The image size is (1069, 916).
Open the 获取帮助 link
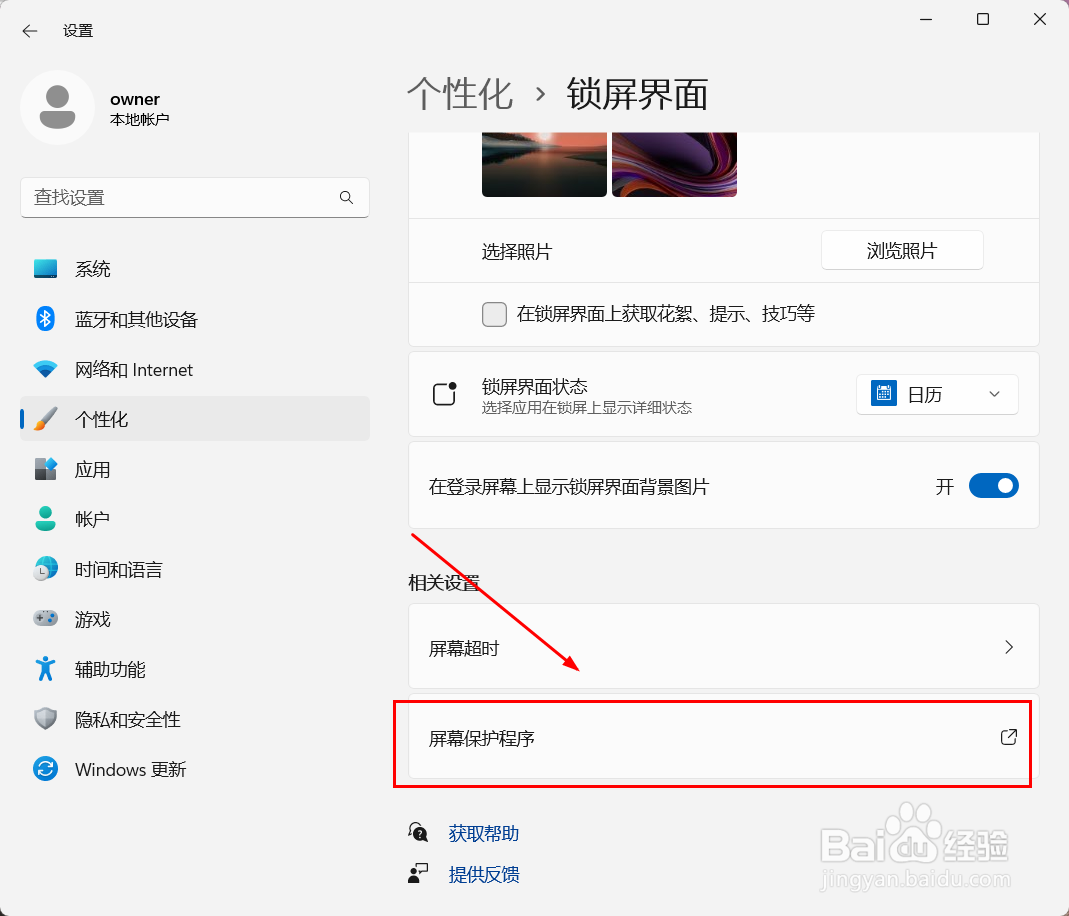(x=483, y=831)
